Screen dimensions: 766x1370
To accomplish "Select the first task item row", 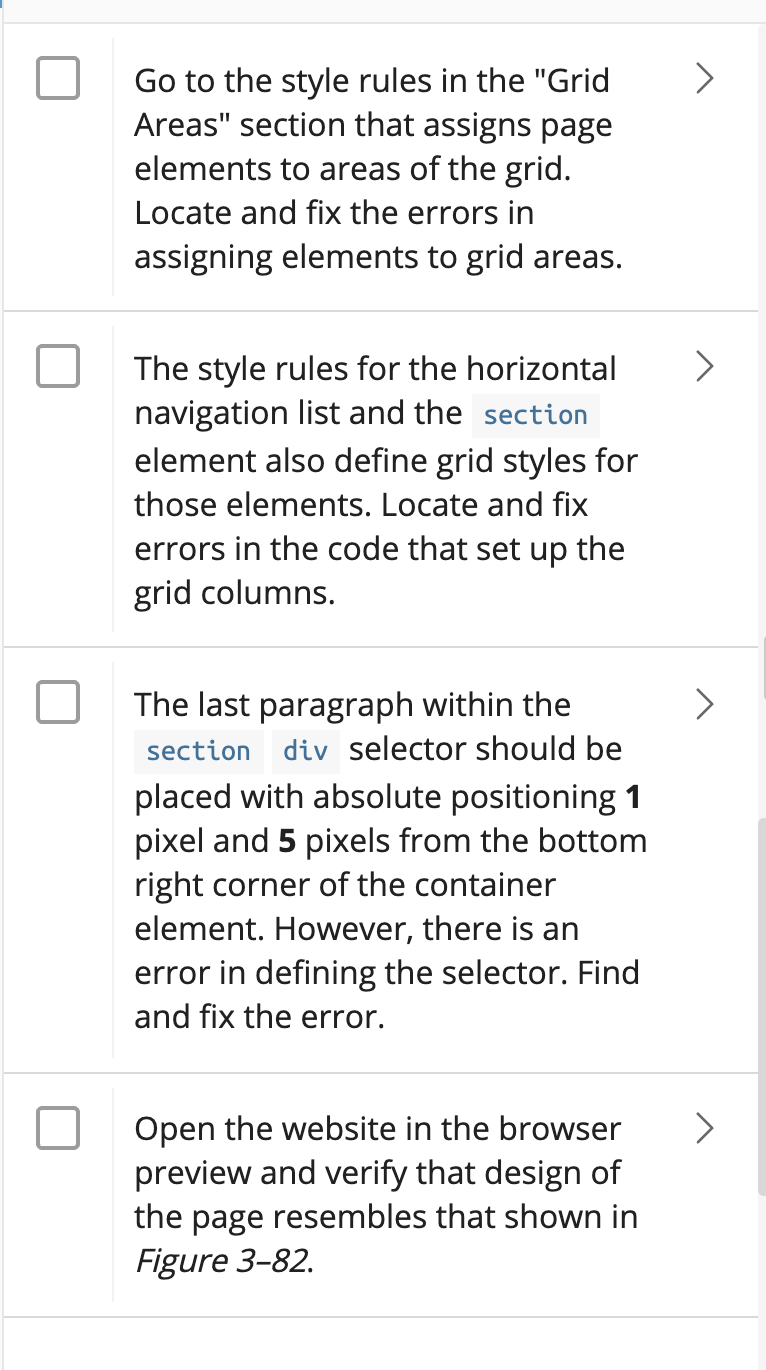I will click(x=380, y=167).
